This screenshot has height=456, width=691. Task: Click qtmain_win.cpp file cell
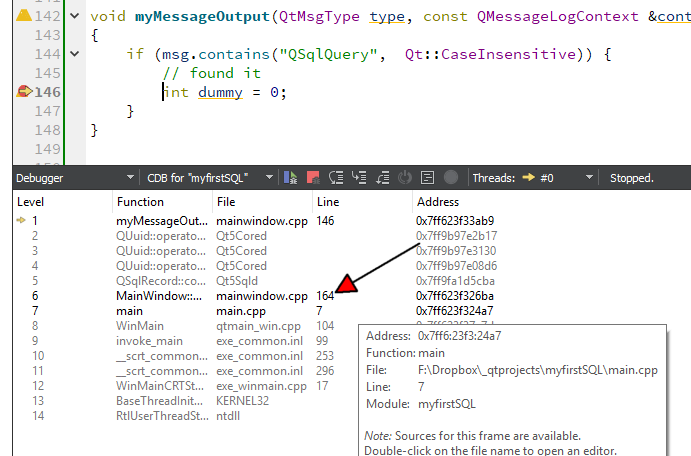[258, 326]
